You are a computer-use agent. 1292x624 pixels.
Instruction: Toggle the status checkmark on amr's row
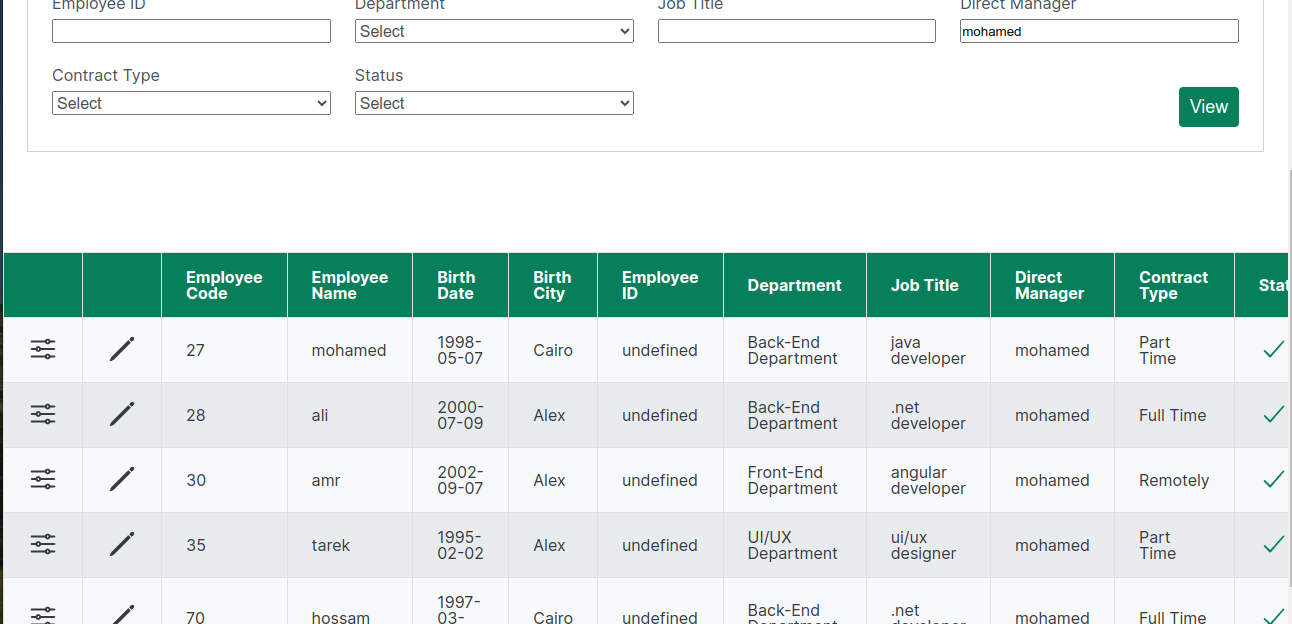tap(1273, 479)
